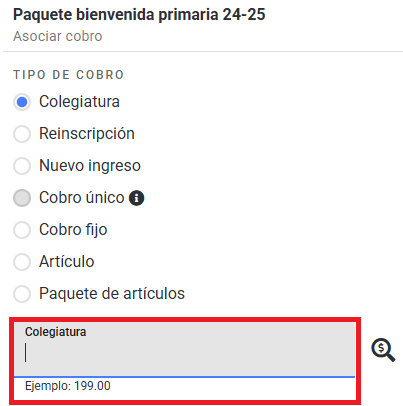Pick the Paquete de artículos radio button

coord(22,294)
